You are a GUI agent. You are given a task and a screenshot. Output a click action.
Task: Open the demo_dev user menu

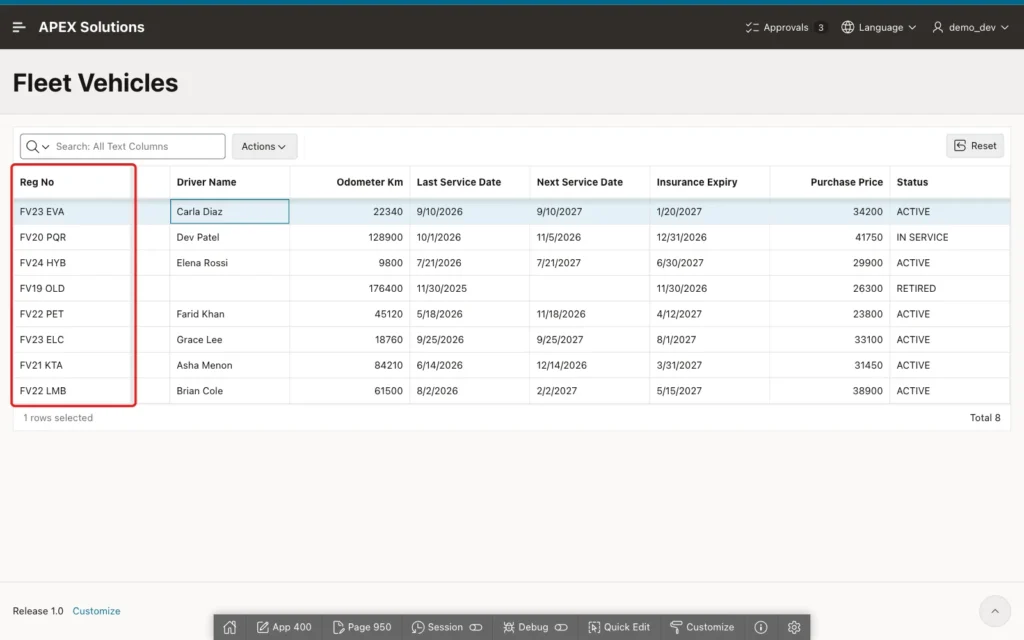point(970,27)
